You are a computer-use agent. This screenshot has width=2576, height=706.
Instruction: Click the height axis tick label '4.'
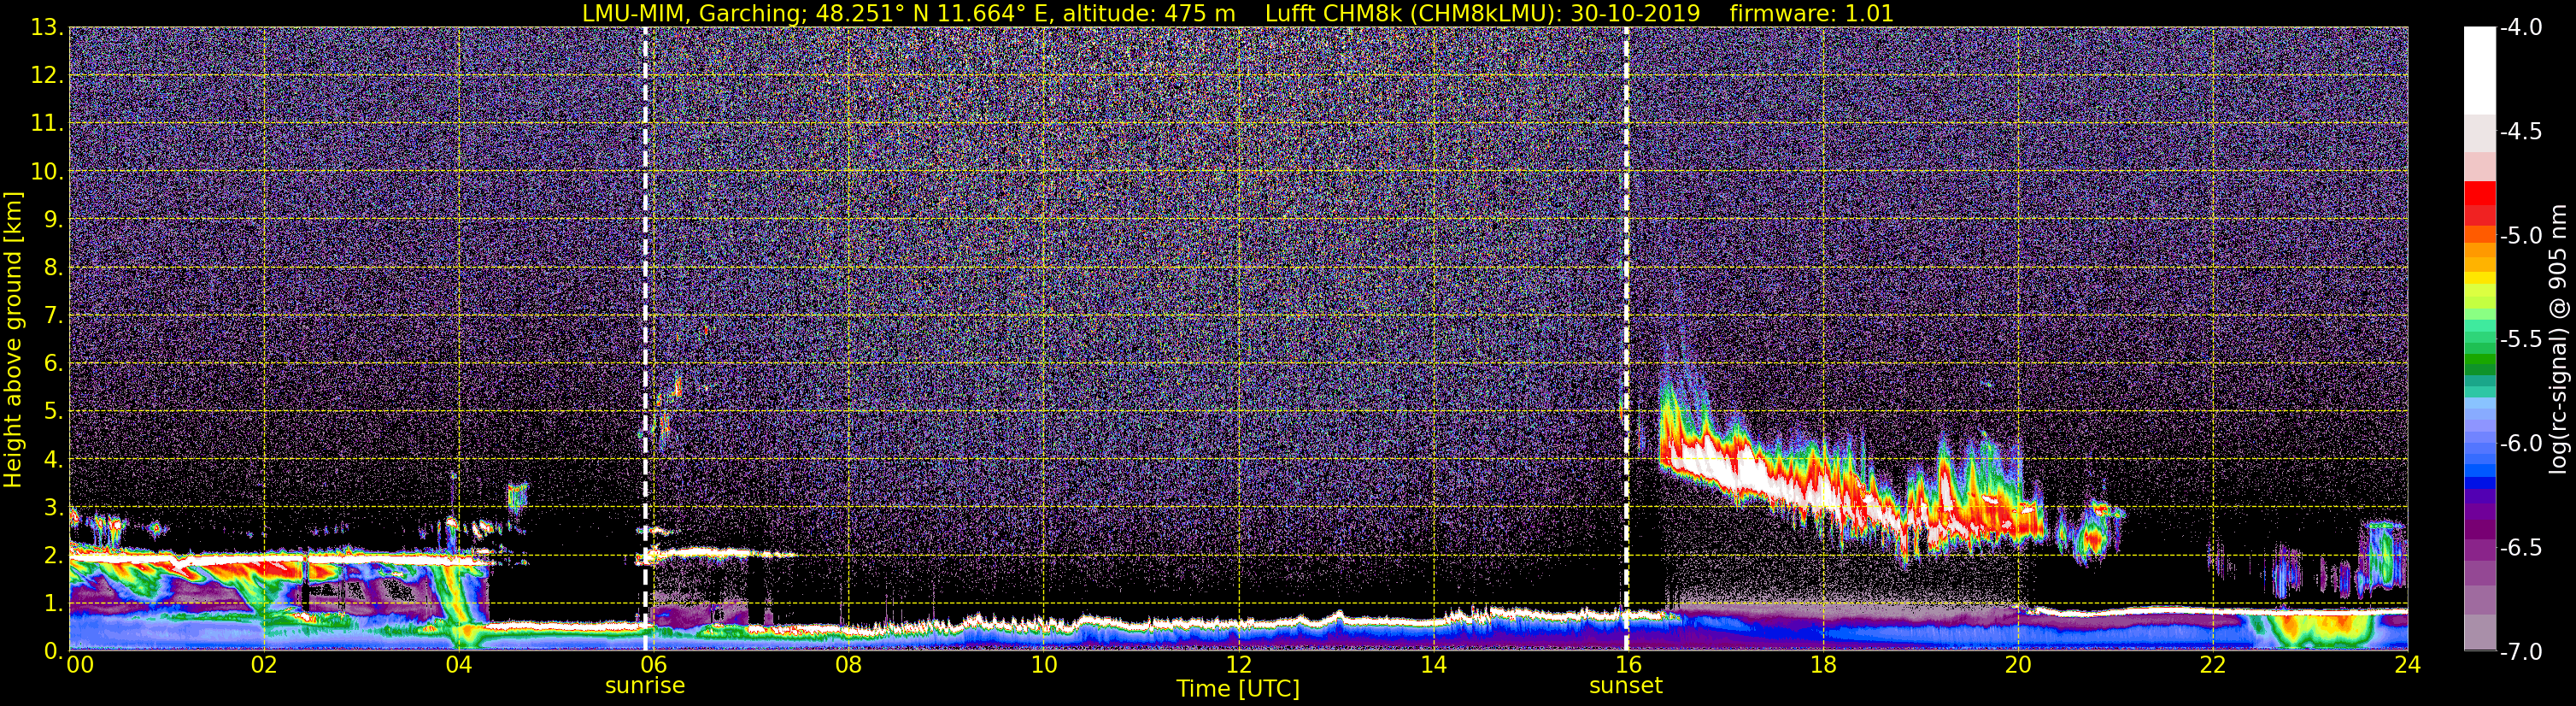coord(54,459)
